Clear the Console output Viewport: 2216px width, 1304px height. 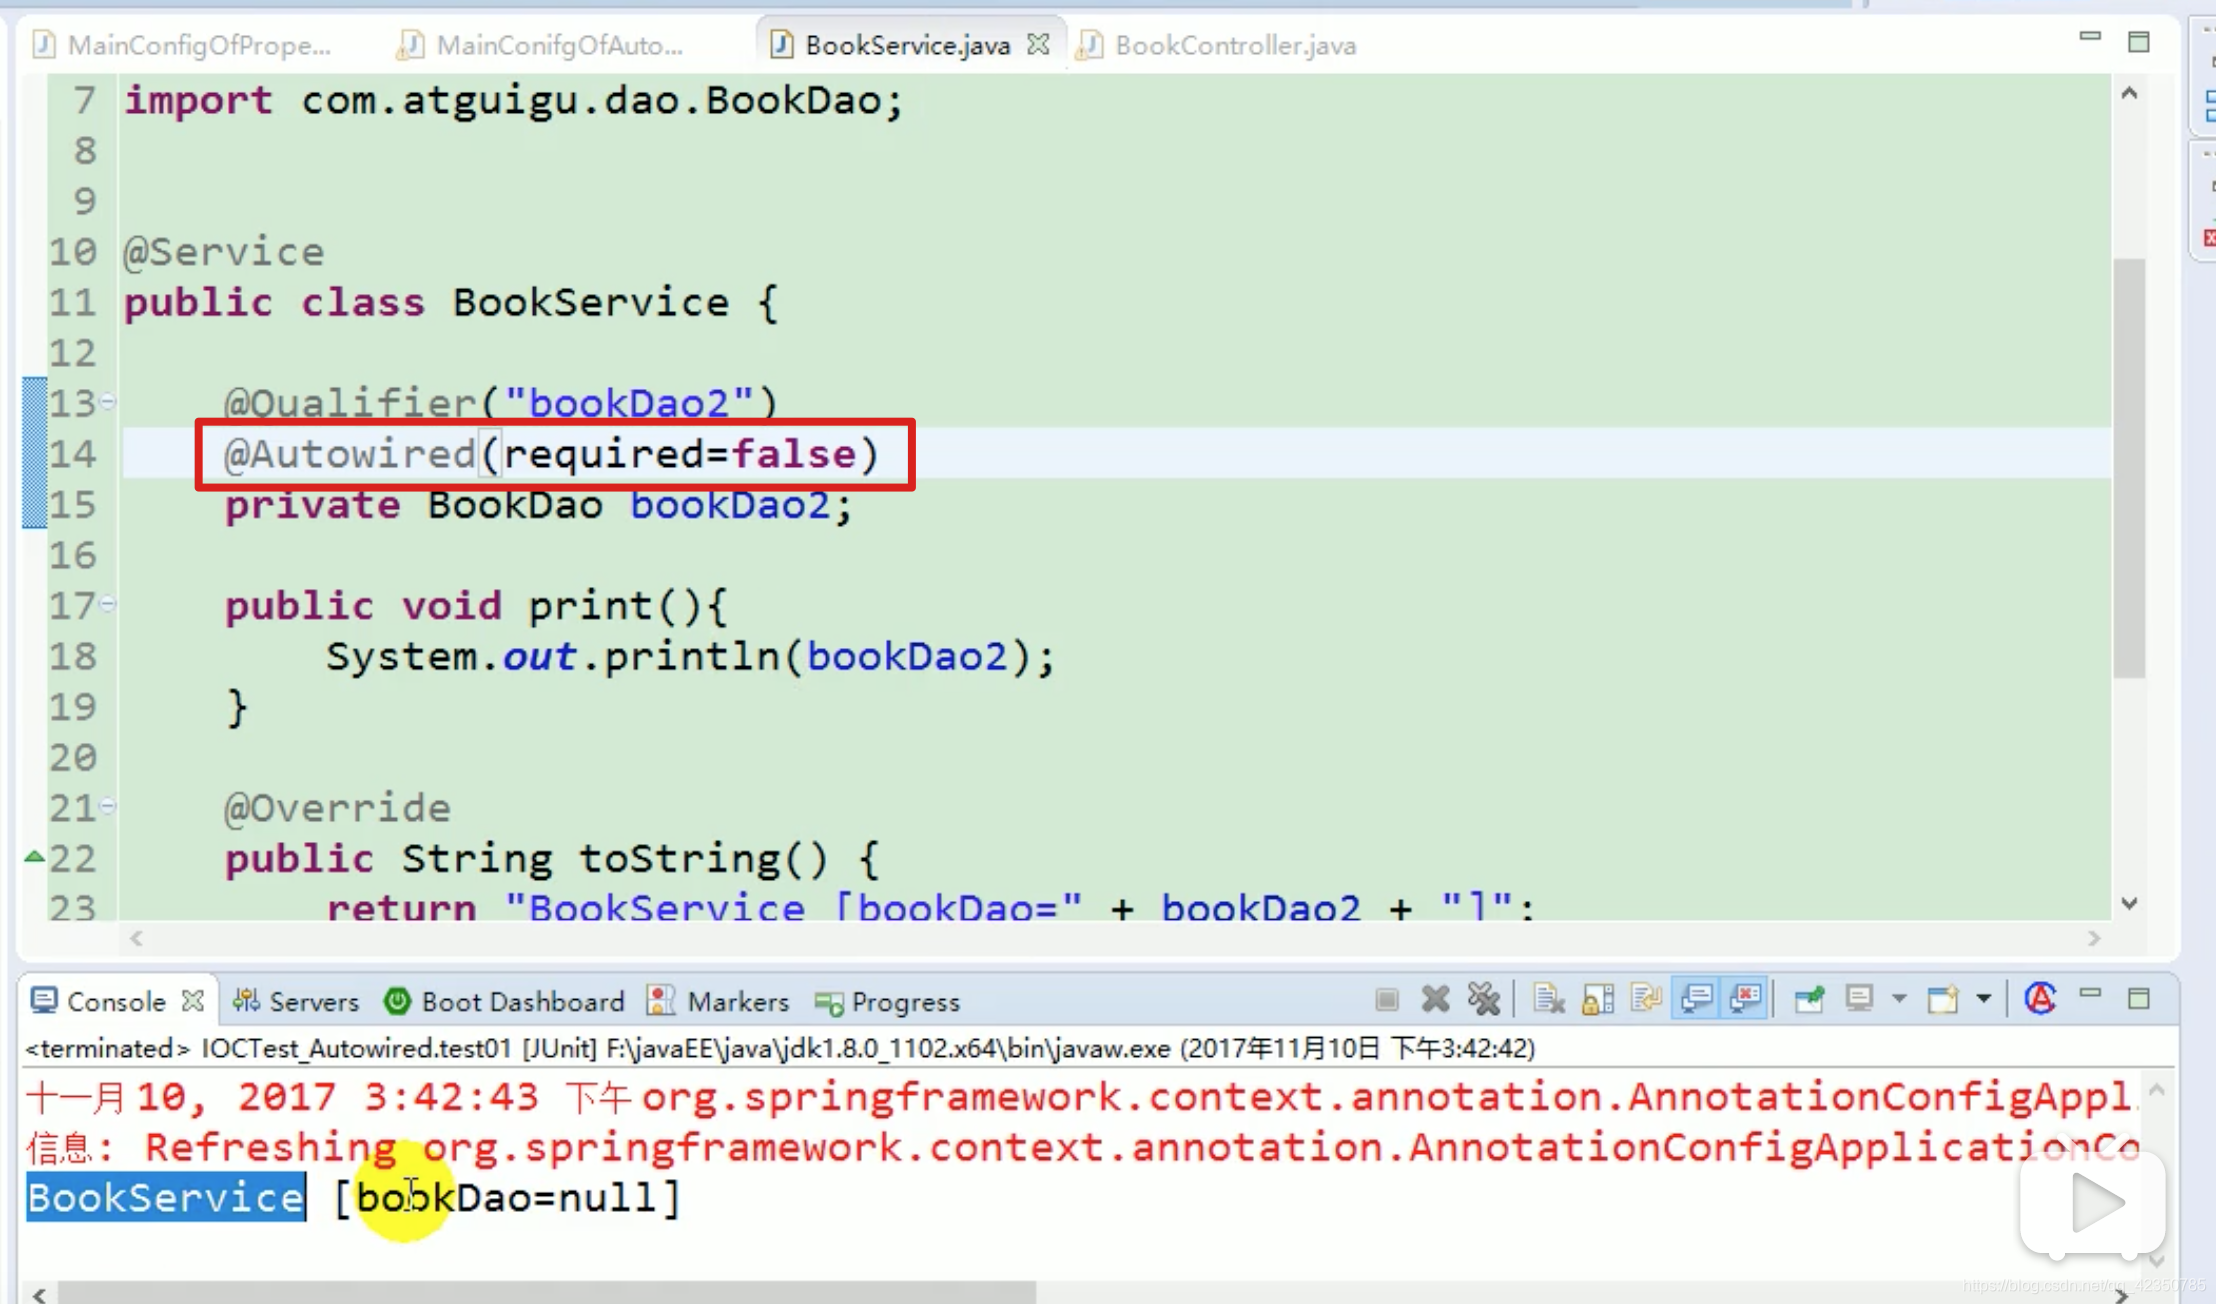pyautogui.click(x=1549, y=999)
